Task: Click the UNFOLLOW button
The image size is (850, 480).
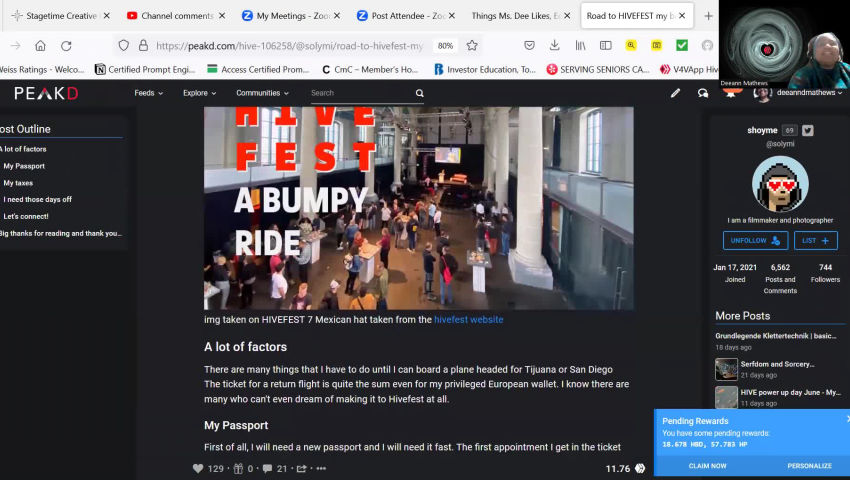Action: pos(755,240)
